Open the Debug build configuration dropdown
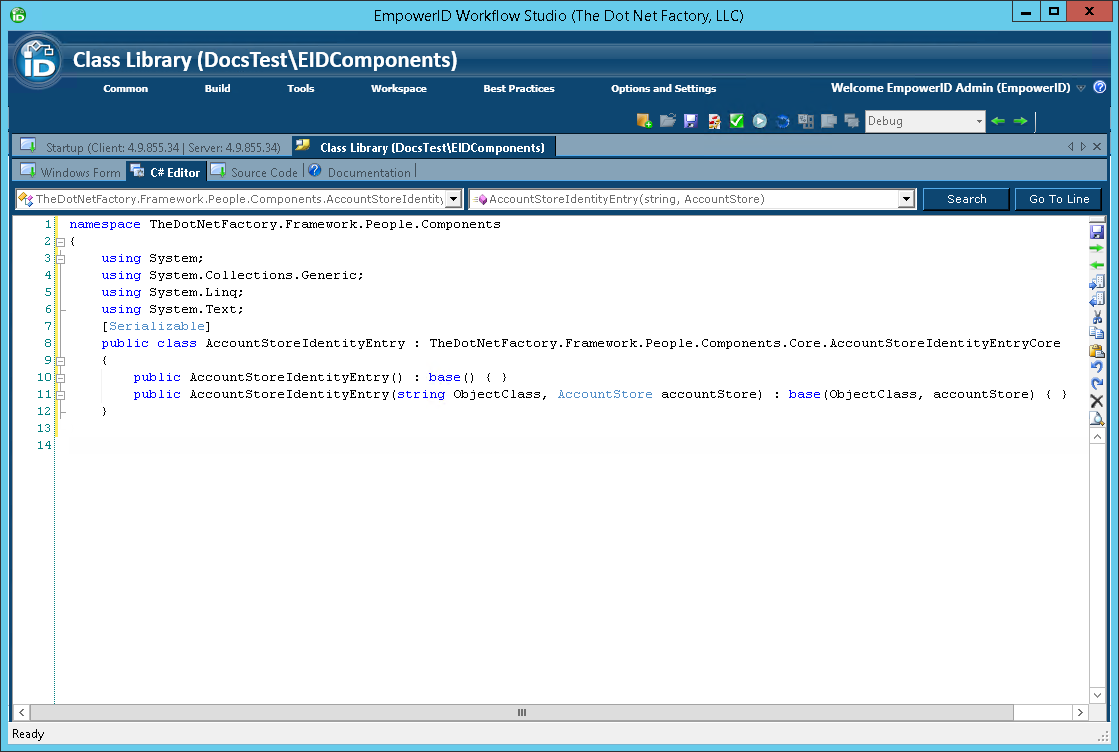Image resolution: width=1119 pixels, height=752 pixels. coord(979,121)
